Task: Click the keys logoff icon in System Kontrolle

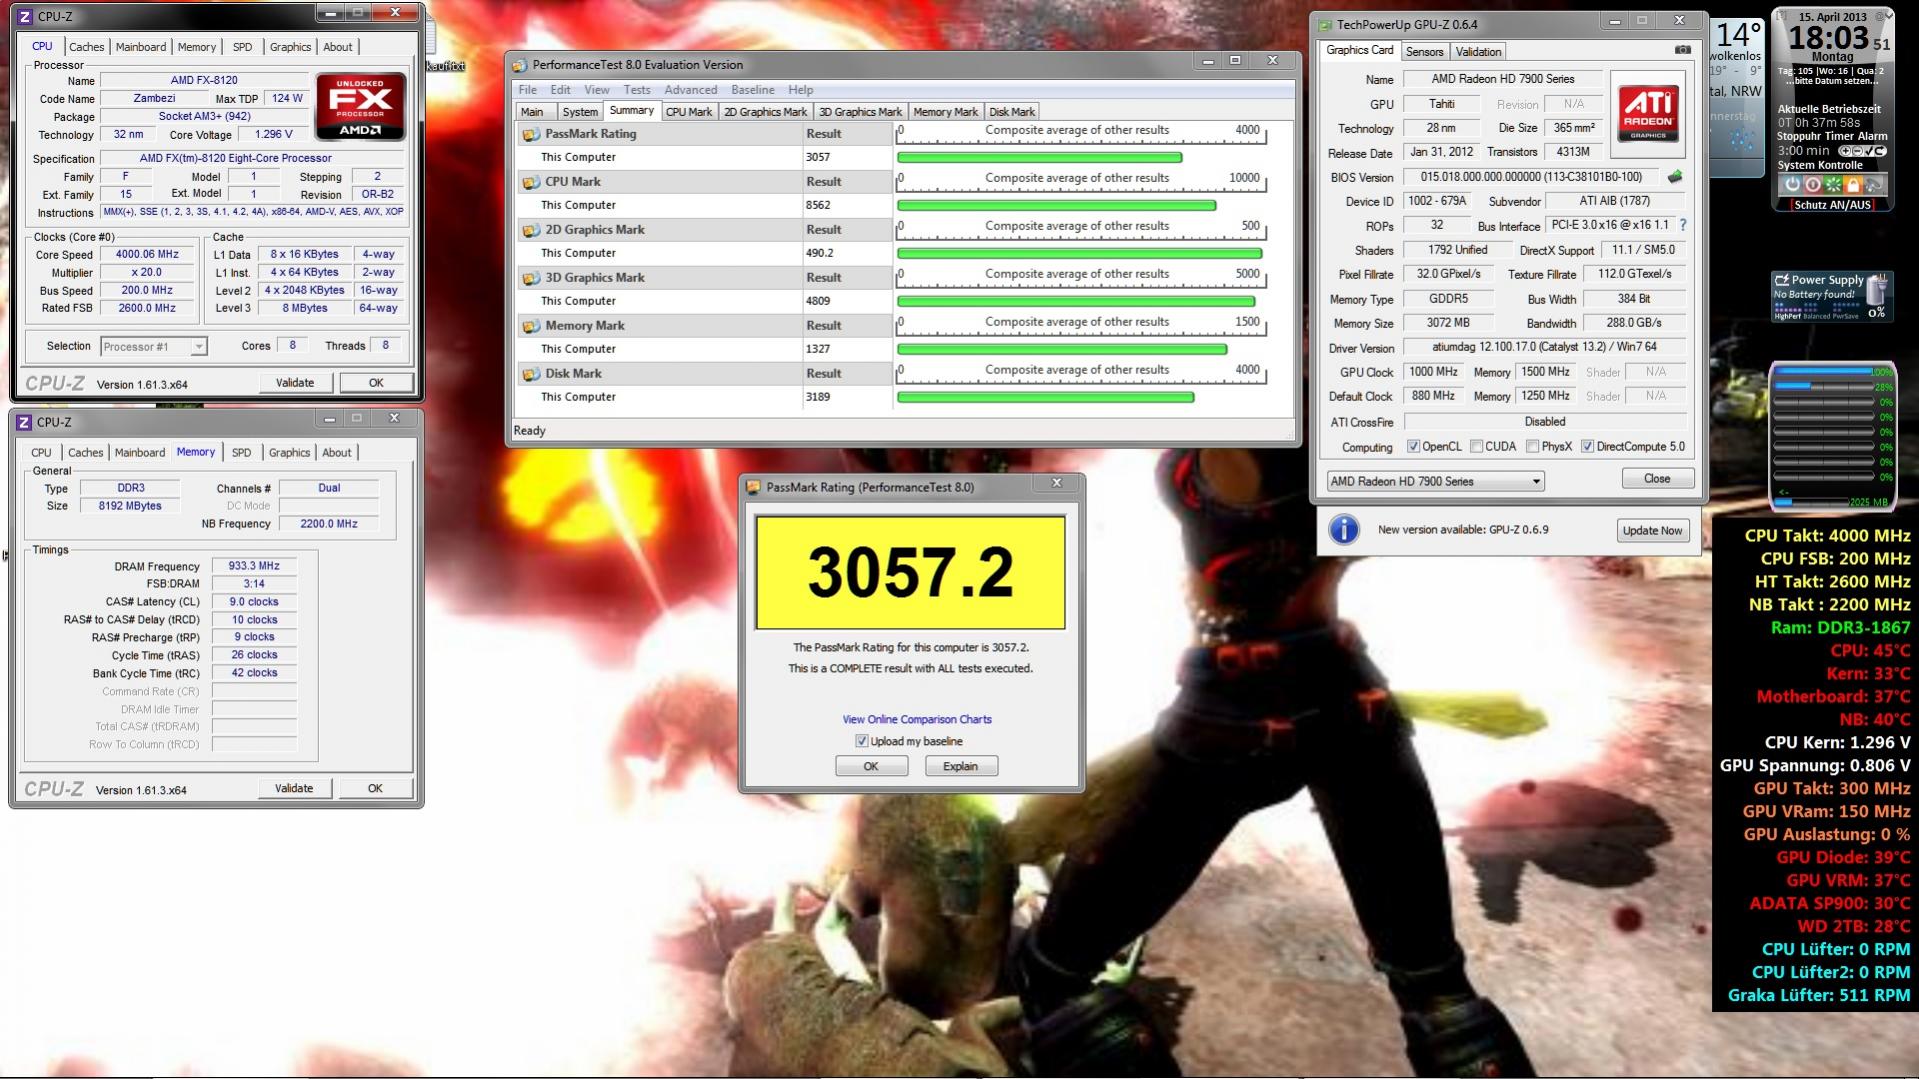Action: (1874, 184)
